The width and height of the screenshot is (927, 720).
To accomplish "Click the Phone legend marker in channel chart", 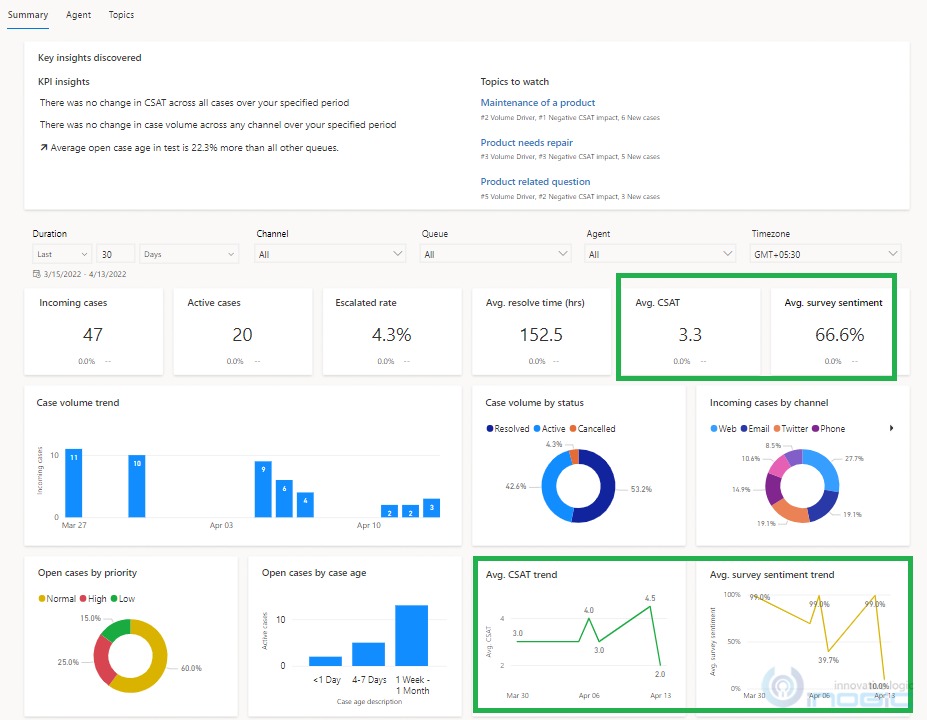I will click(x=815, y=427).
